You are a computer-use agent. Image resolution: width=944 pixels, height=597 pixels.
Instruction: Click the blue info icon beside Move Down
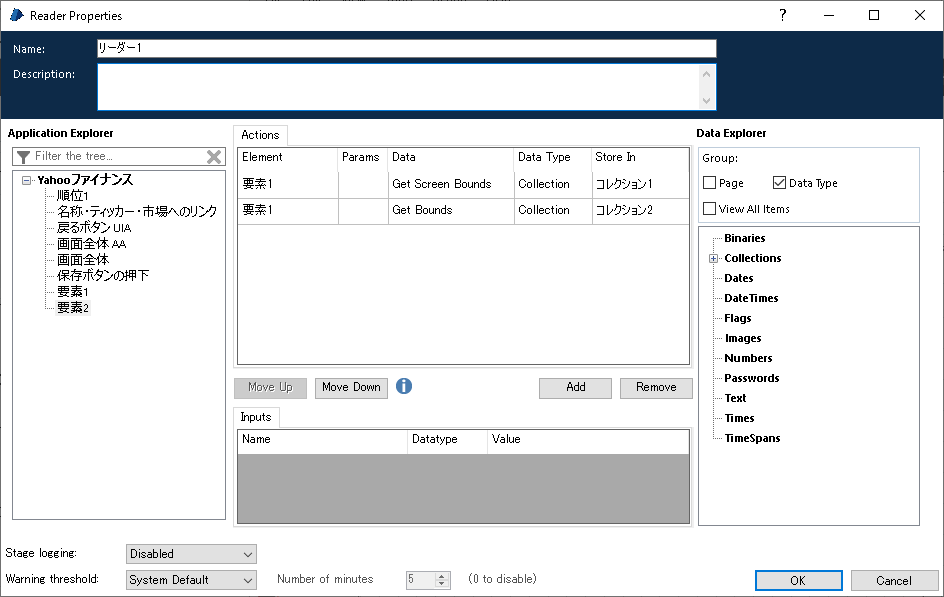click(x=404, y=386)
